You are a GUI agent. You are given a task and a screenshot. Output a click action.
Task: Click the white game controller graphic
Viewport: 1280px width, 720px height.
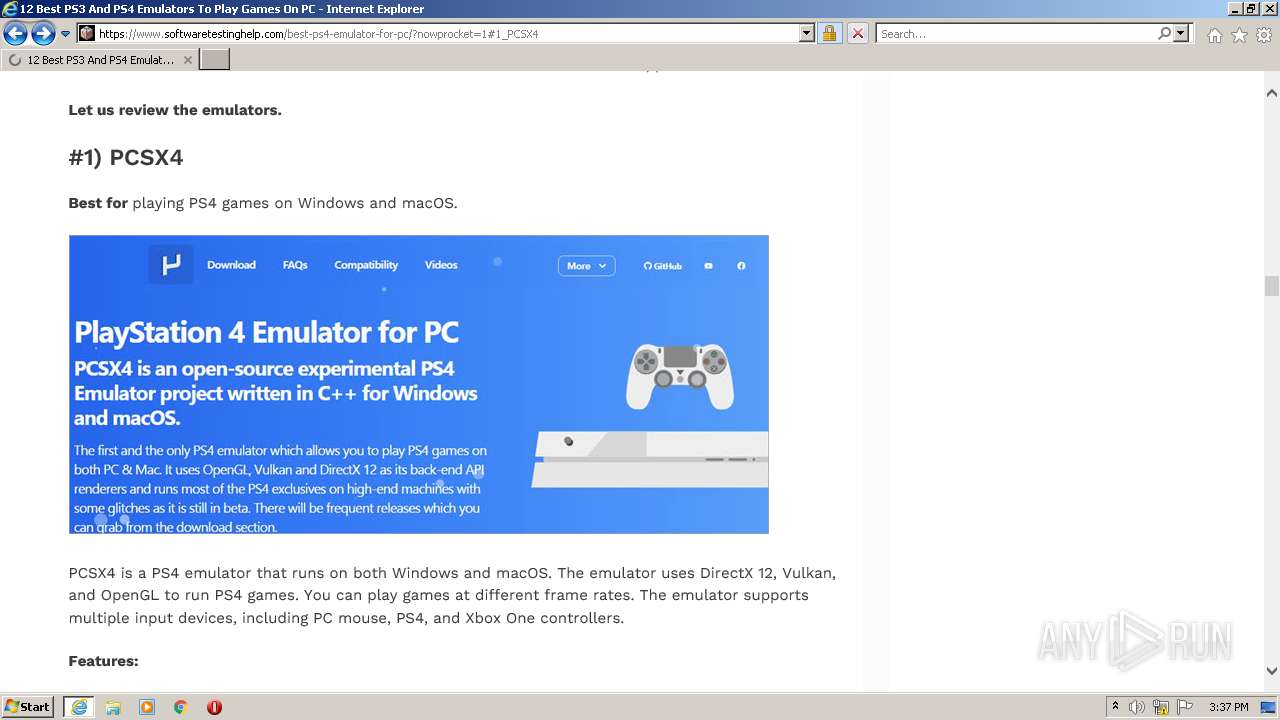tap(680, 376)
